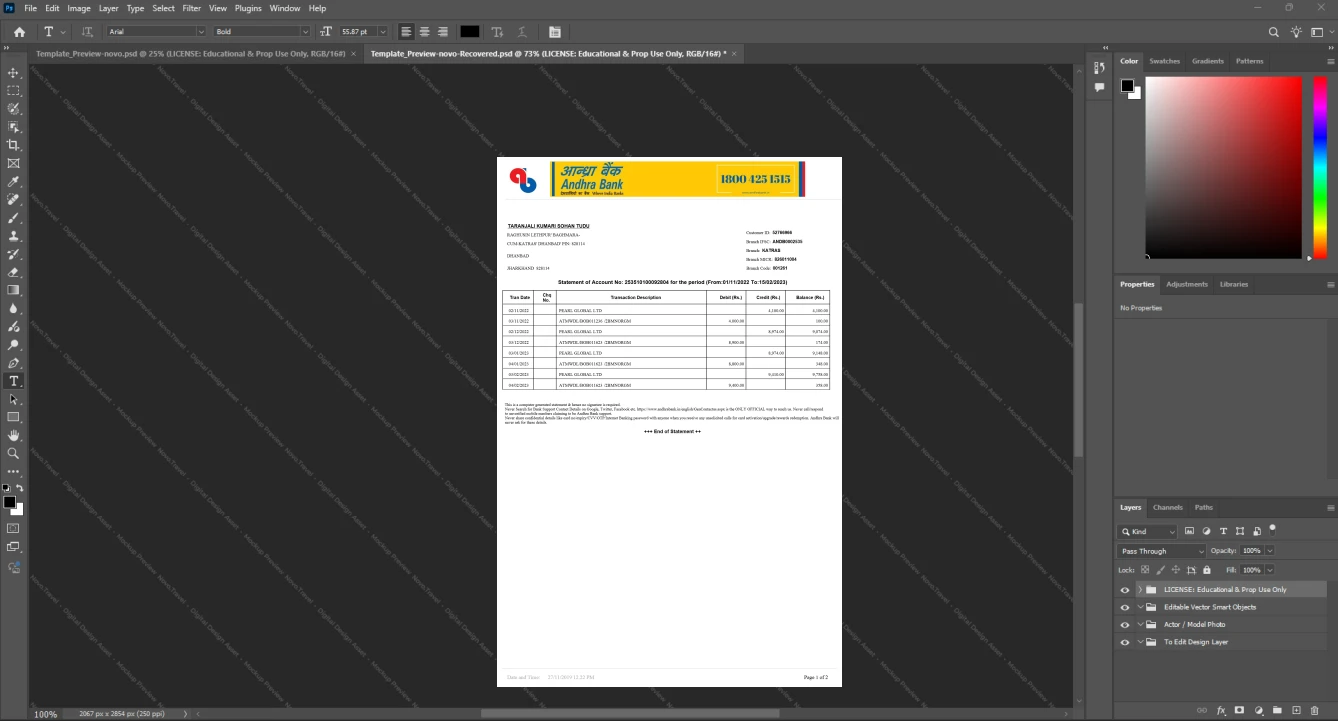1338x721 pixels.
Task: Collapse the Actor / Model Photo group
Action: click(1140, 625)
